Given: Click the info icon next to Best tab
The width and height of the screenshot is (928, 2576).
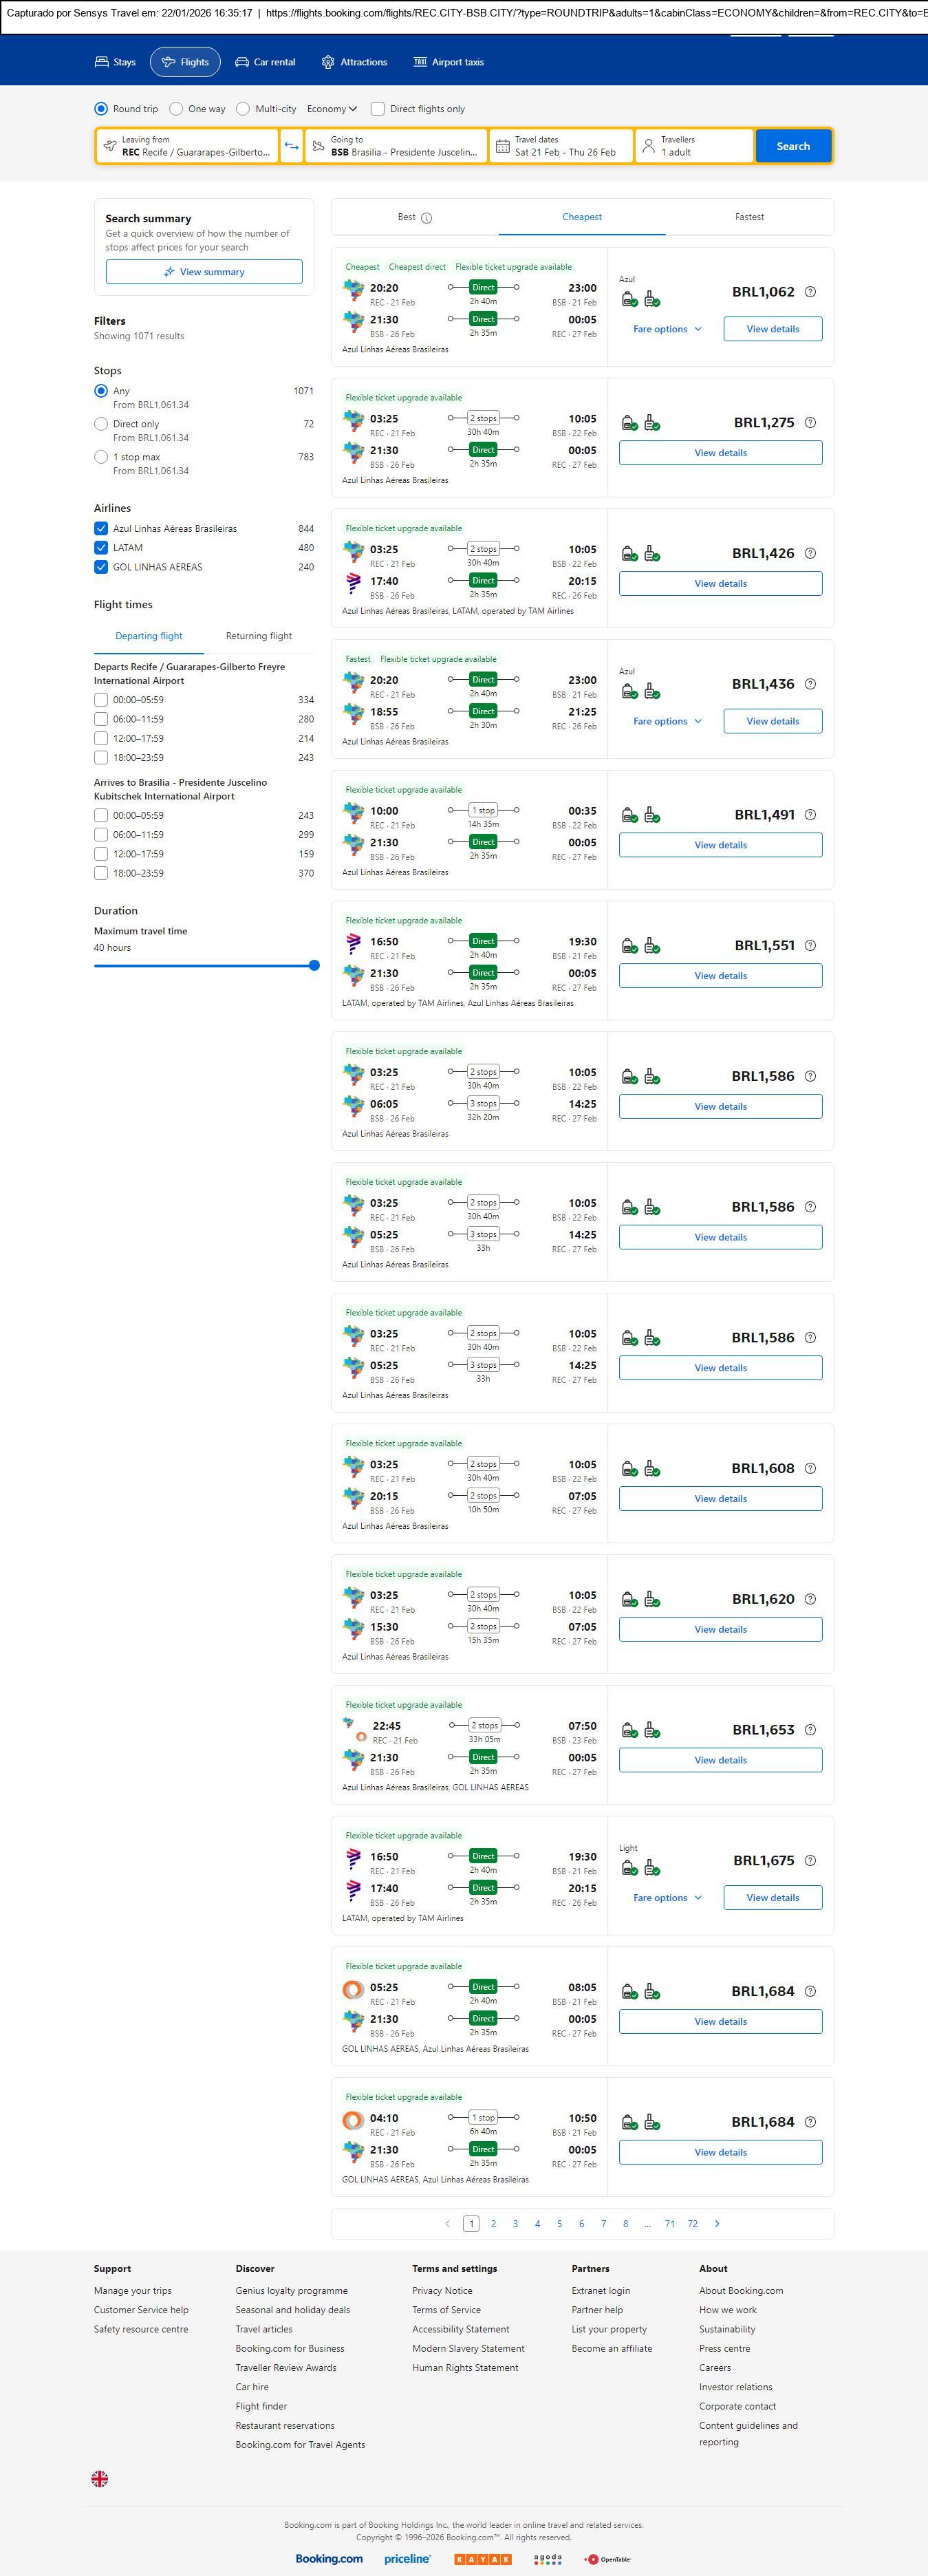Looking at the screenshot, I should pyautogui.click(x=427, y=218).
